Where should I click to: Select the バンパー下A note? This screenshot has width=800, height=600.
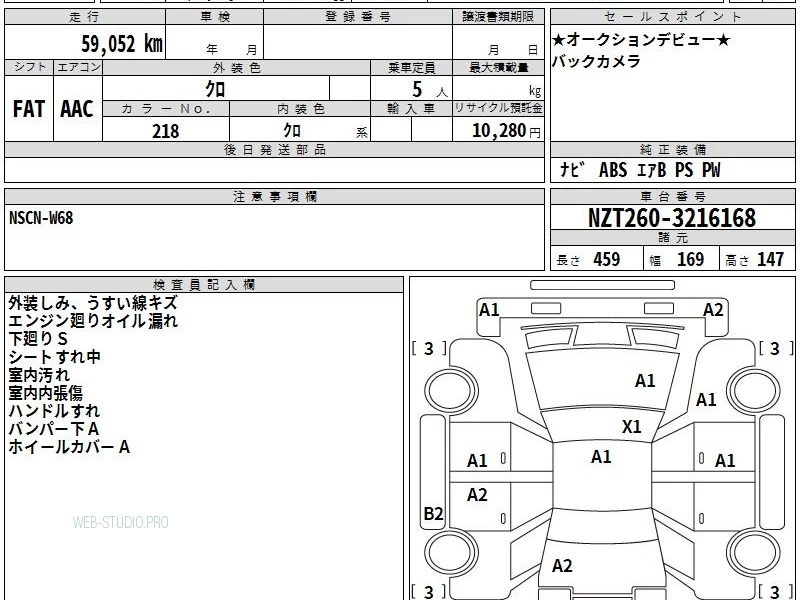coord(54,429)
